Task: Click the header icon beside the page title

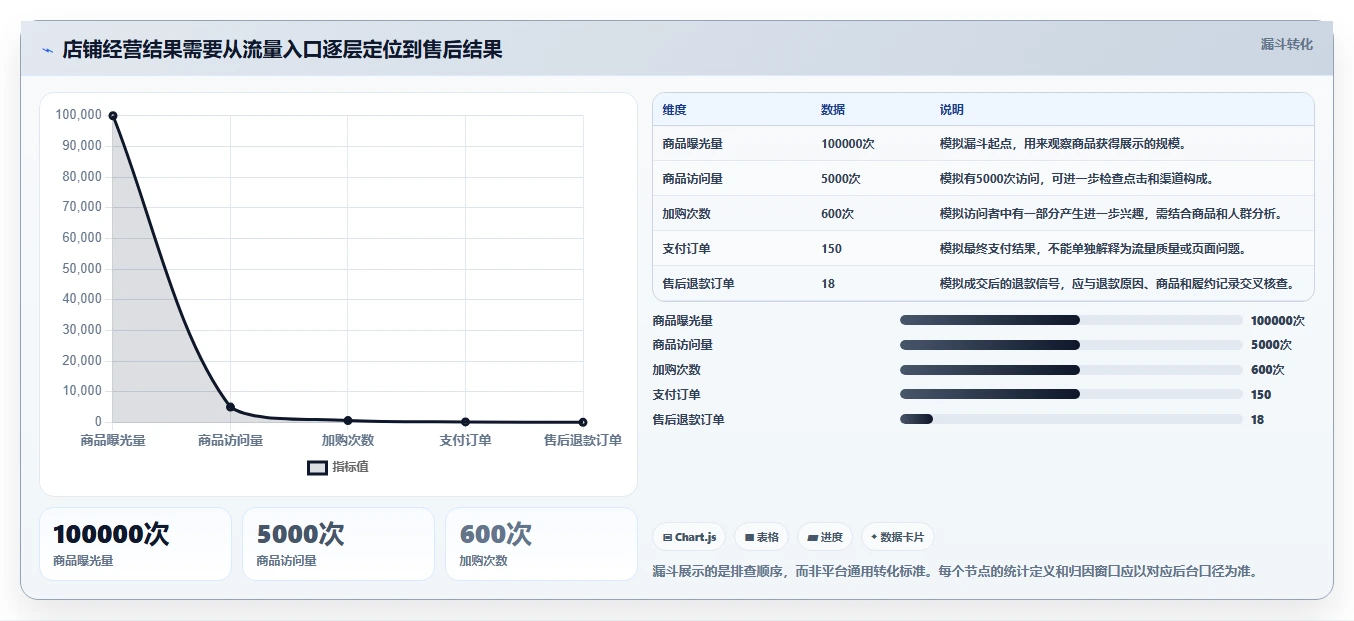Action: 47,50
